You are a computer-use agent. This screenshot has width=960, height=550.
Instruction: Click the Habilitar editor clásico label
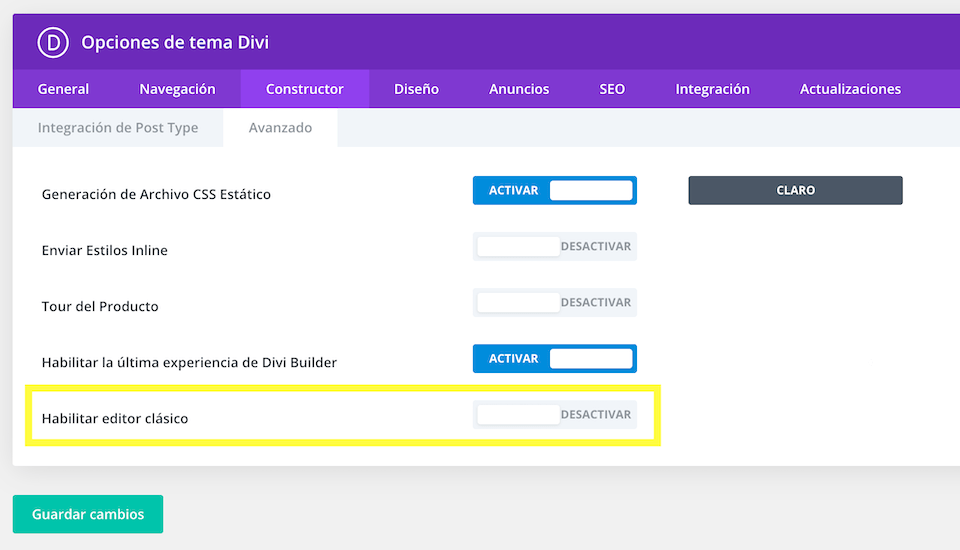[x=115, y=418]
